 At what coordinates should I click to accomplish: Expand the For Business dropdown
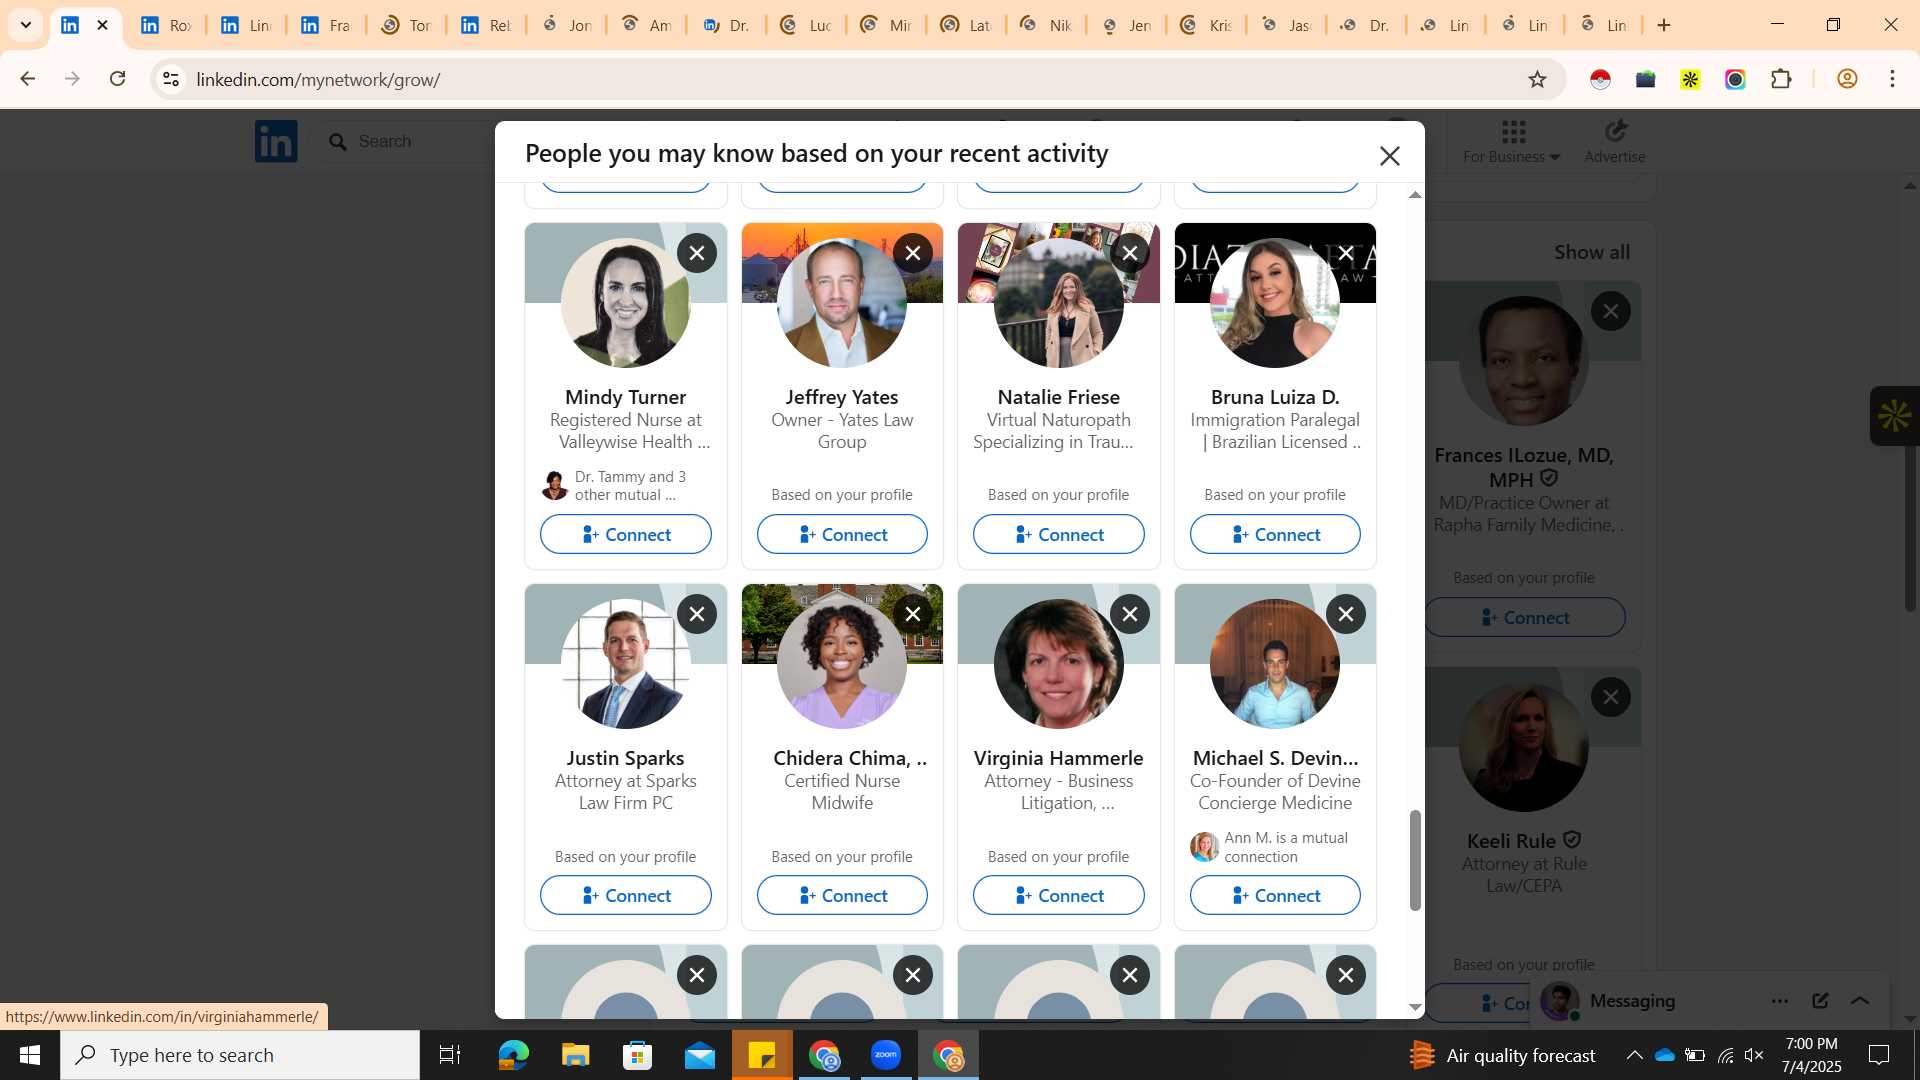[1511, 141]
